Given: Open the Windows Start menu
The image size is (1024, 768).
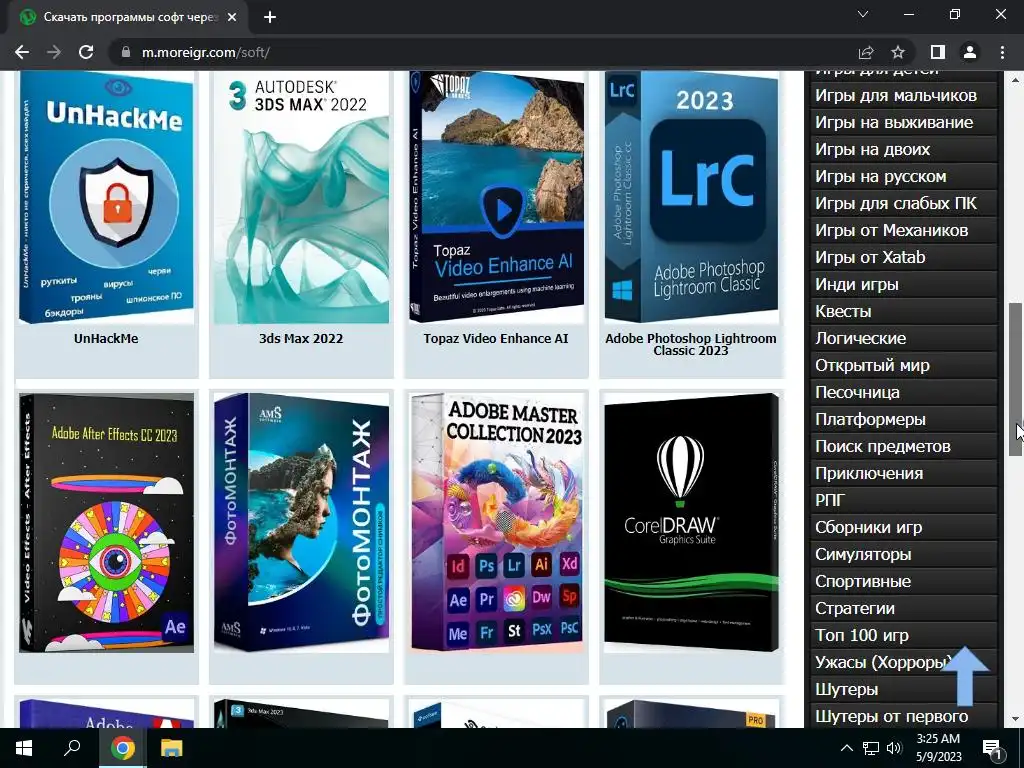Looking at the screenshot, I should tap(24, 748).
